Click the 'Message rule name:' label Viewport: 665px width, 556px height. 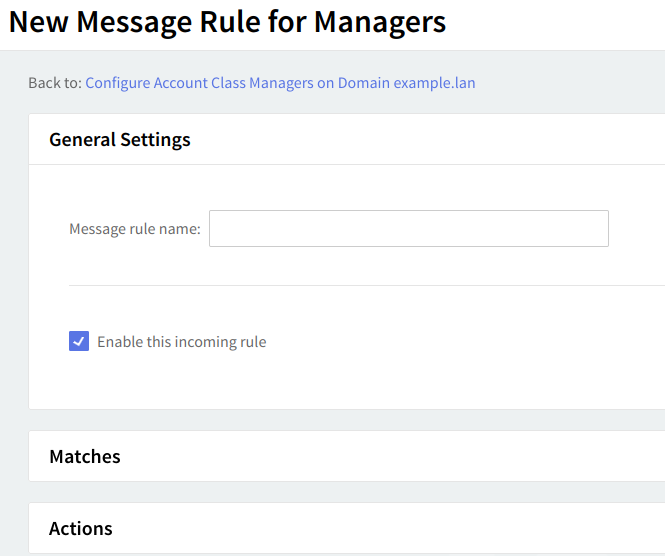click(135, 229)
